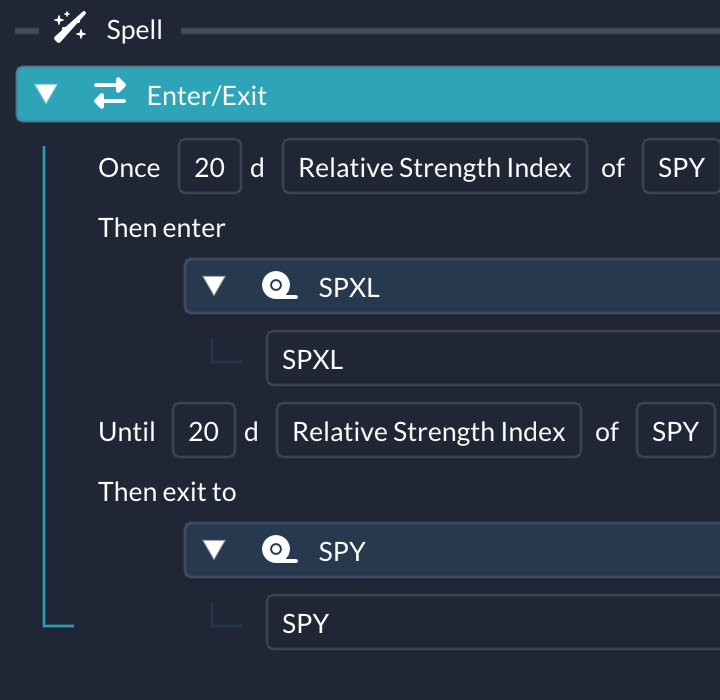Click the SPXL asset row under the SPXL group
Screen dimensions: 720x700
click(x=493, y=358)
